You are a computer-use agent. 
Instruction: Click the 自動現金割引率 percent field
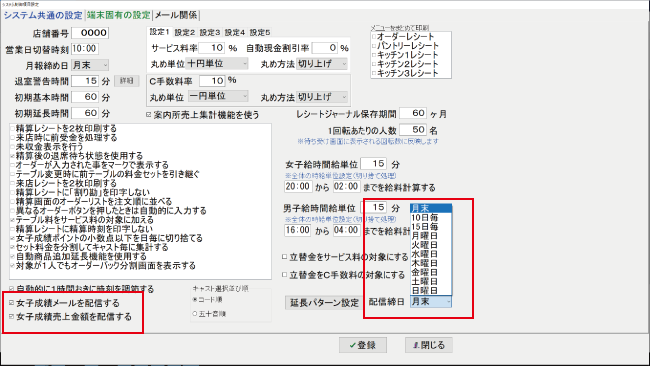[325, 48]
